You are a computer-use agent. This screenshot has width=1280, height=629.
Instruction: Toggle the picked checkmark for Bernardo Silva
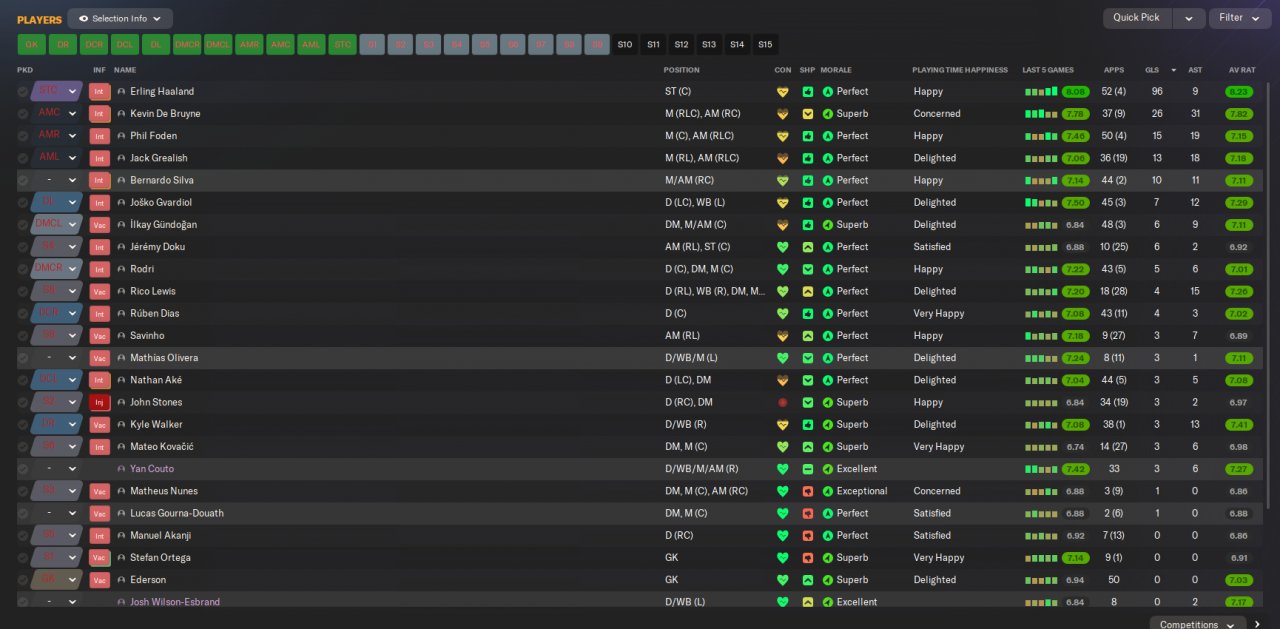click(23, 181)
